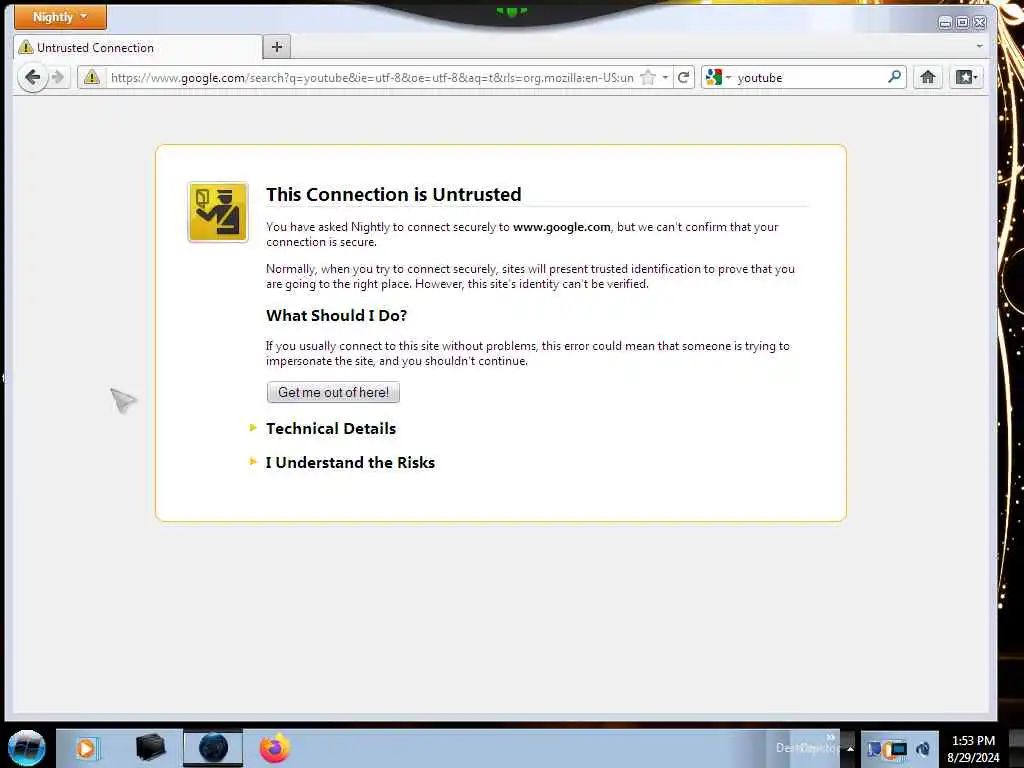Open the Nightly application menu

pyautogui.click(x=60, y=16)
